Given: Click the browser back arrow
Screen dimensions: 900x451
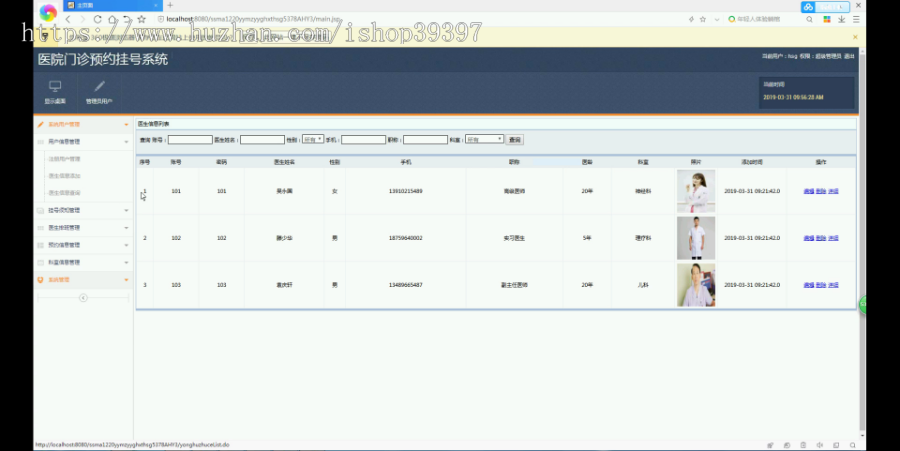Looking at the screenshot, I should point(68,19).
